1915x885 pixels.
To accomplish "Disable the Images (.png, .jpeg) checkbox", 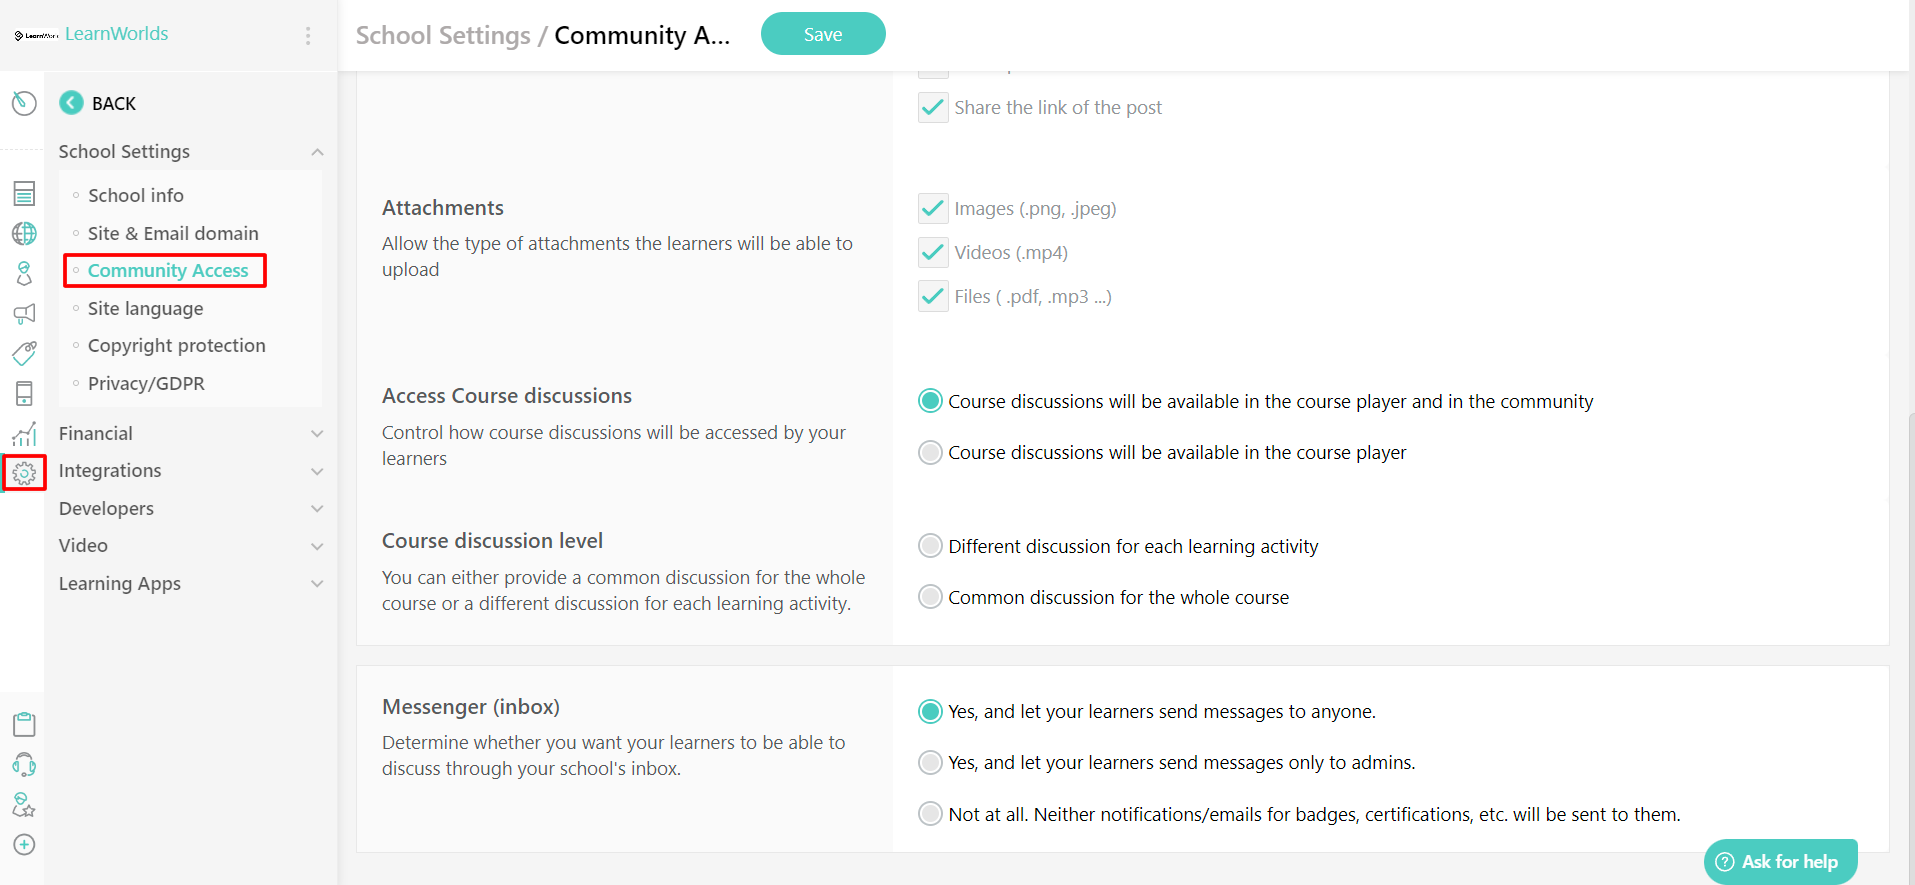I will click(x=931, y=208).
